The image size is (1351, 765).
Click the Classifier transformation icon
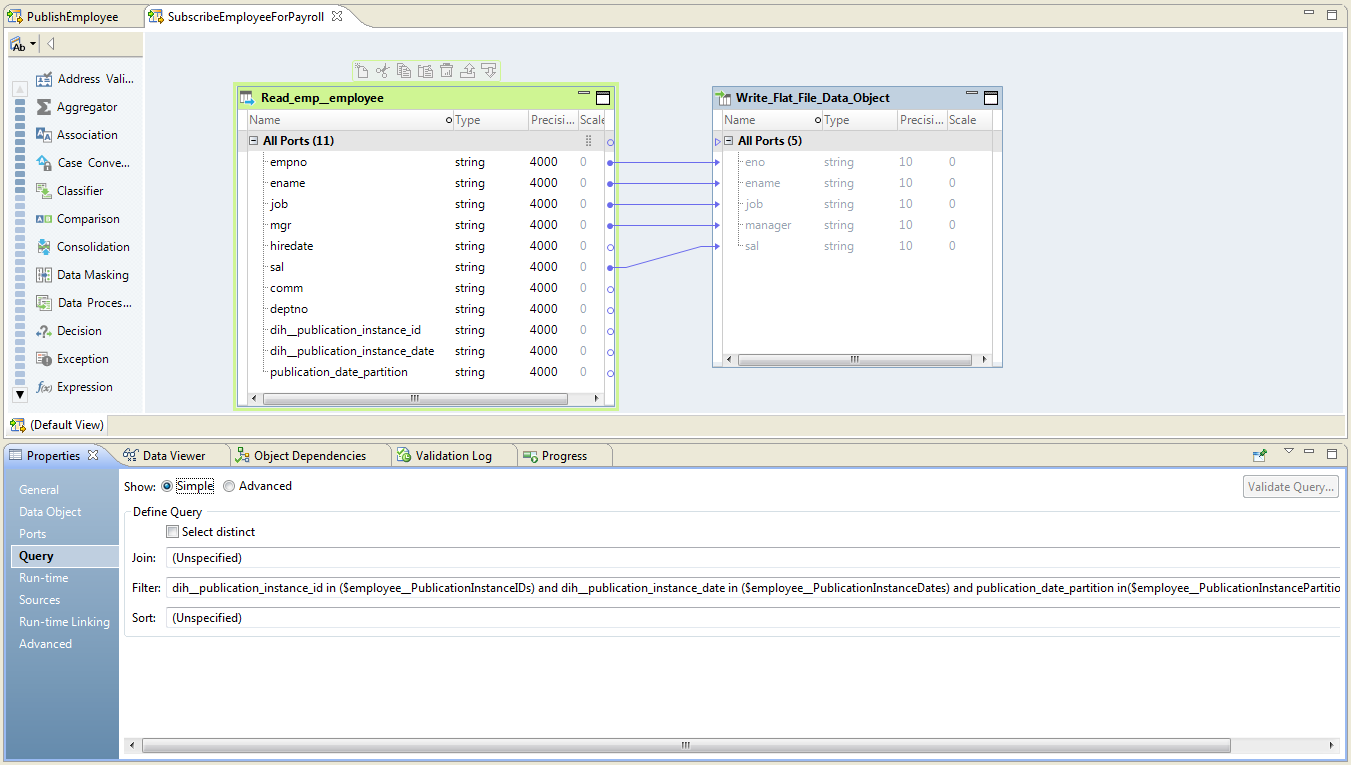44,191
